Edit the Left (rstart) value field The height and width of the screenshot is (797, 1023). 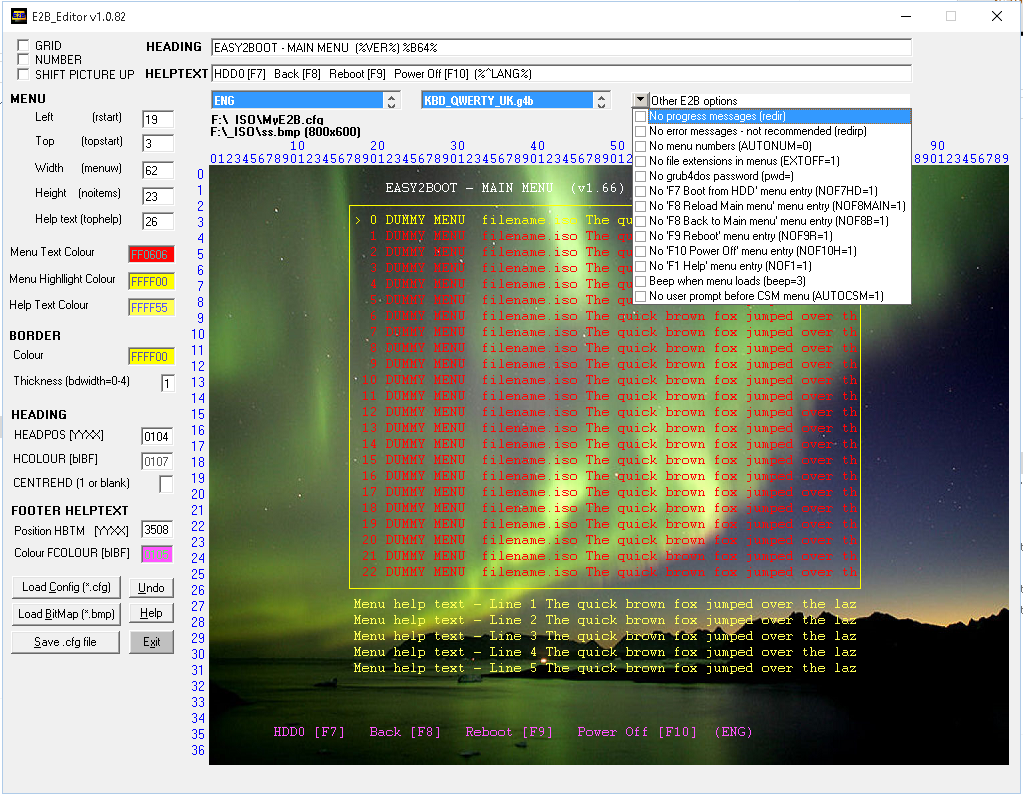[x=158, y=119]
